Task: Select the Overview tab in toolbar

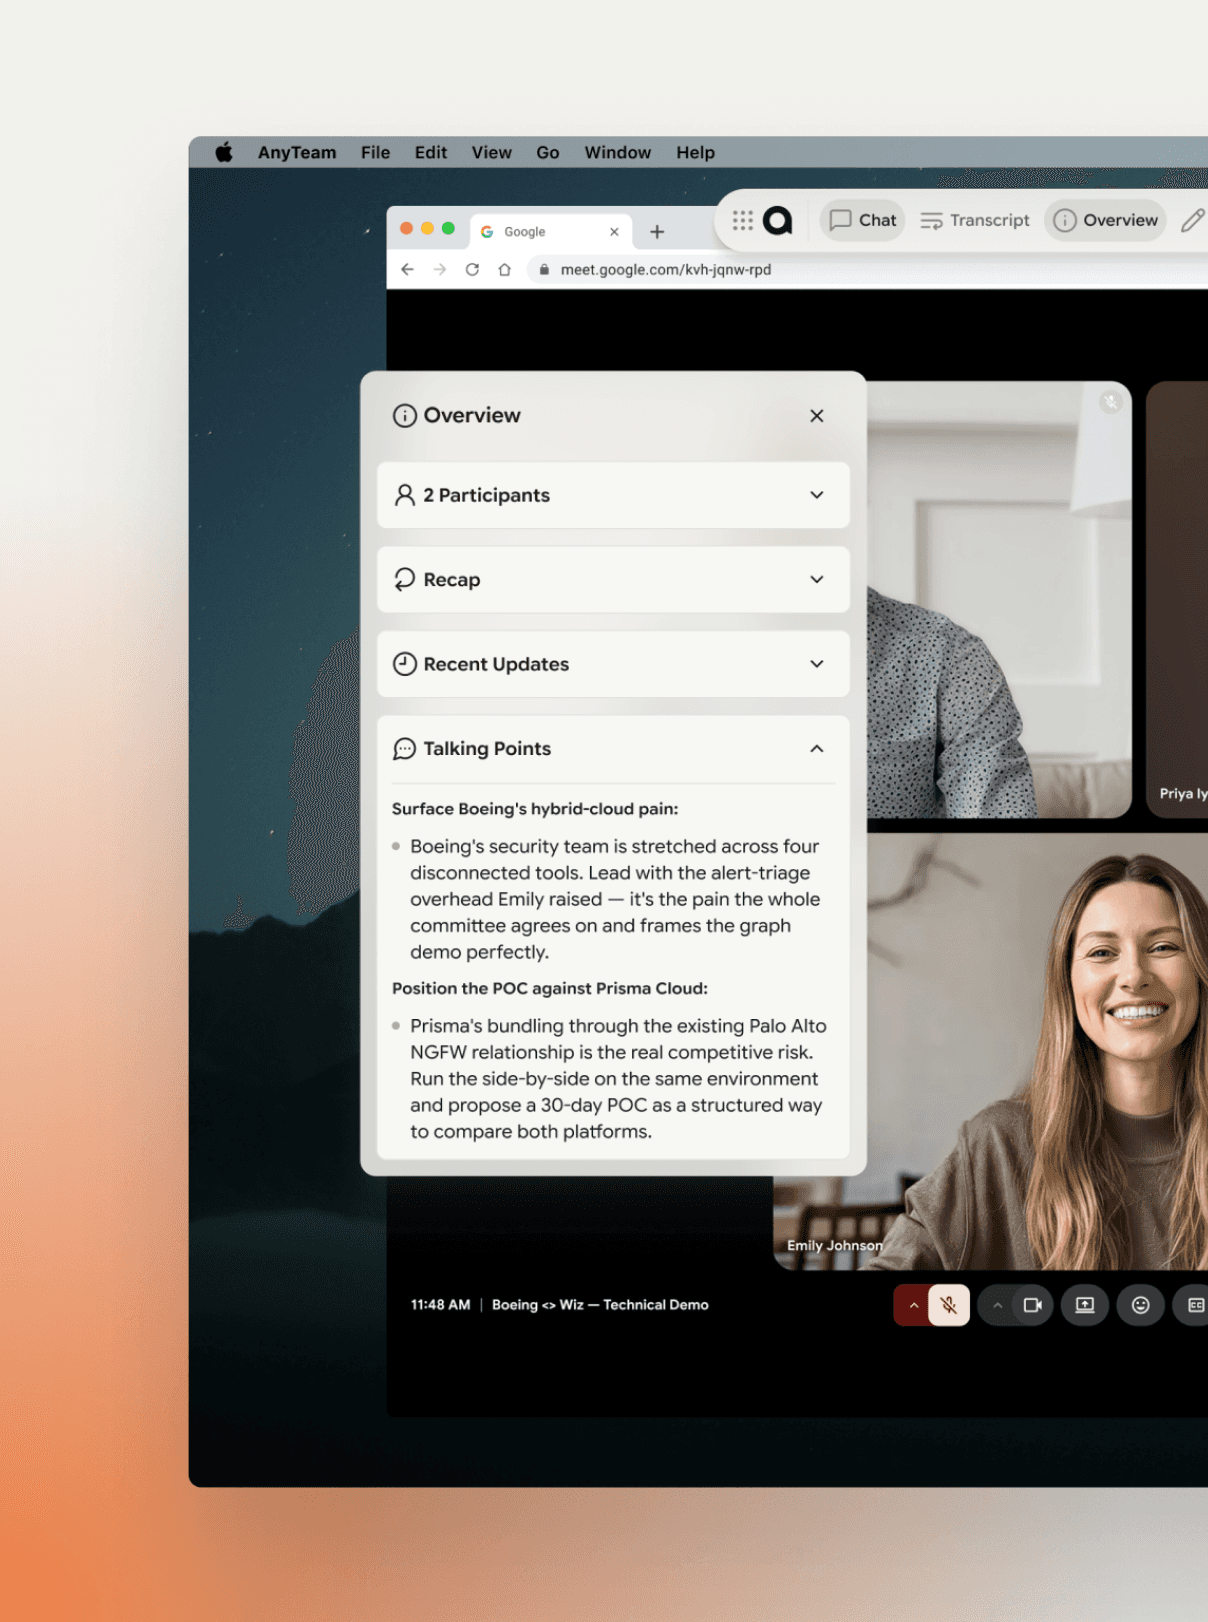Action: tap(1105, 220)
